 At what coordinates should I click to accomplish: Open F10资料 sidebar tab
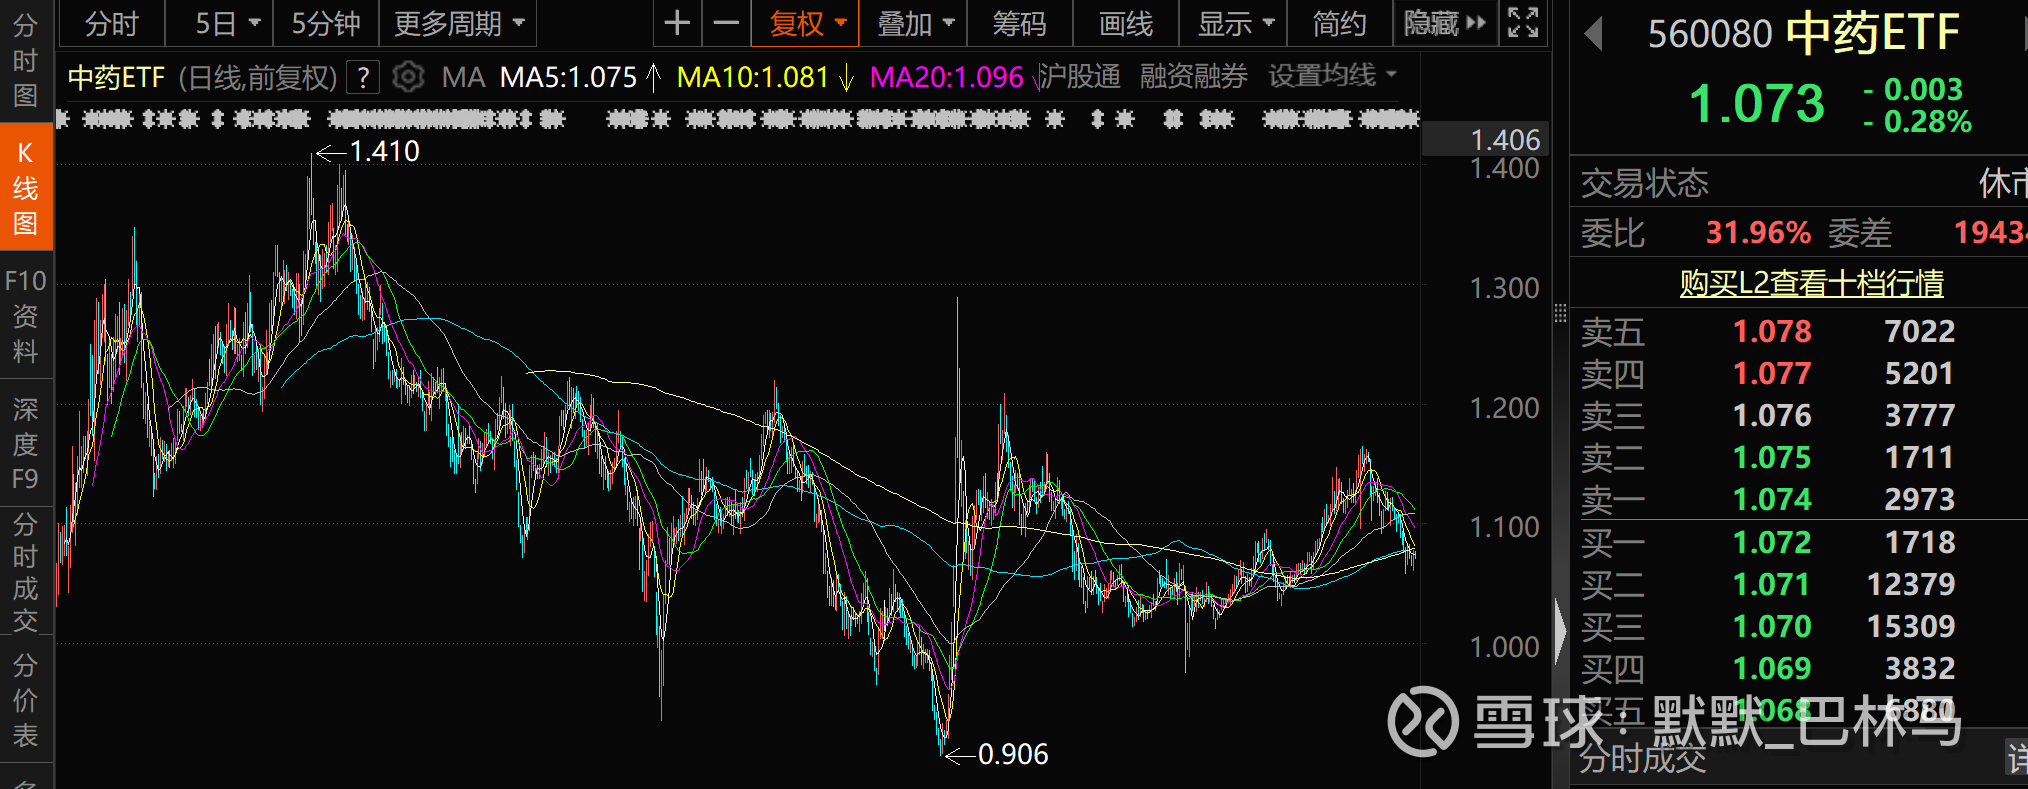click(25, 315)
